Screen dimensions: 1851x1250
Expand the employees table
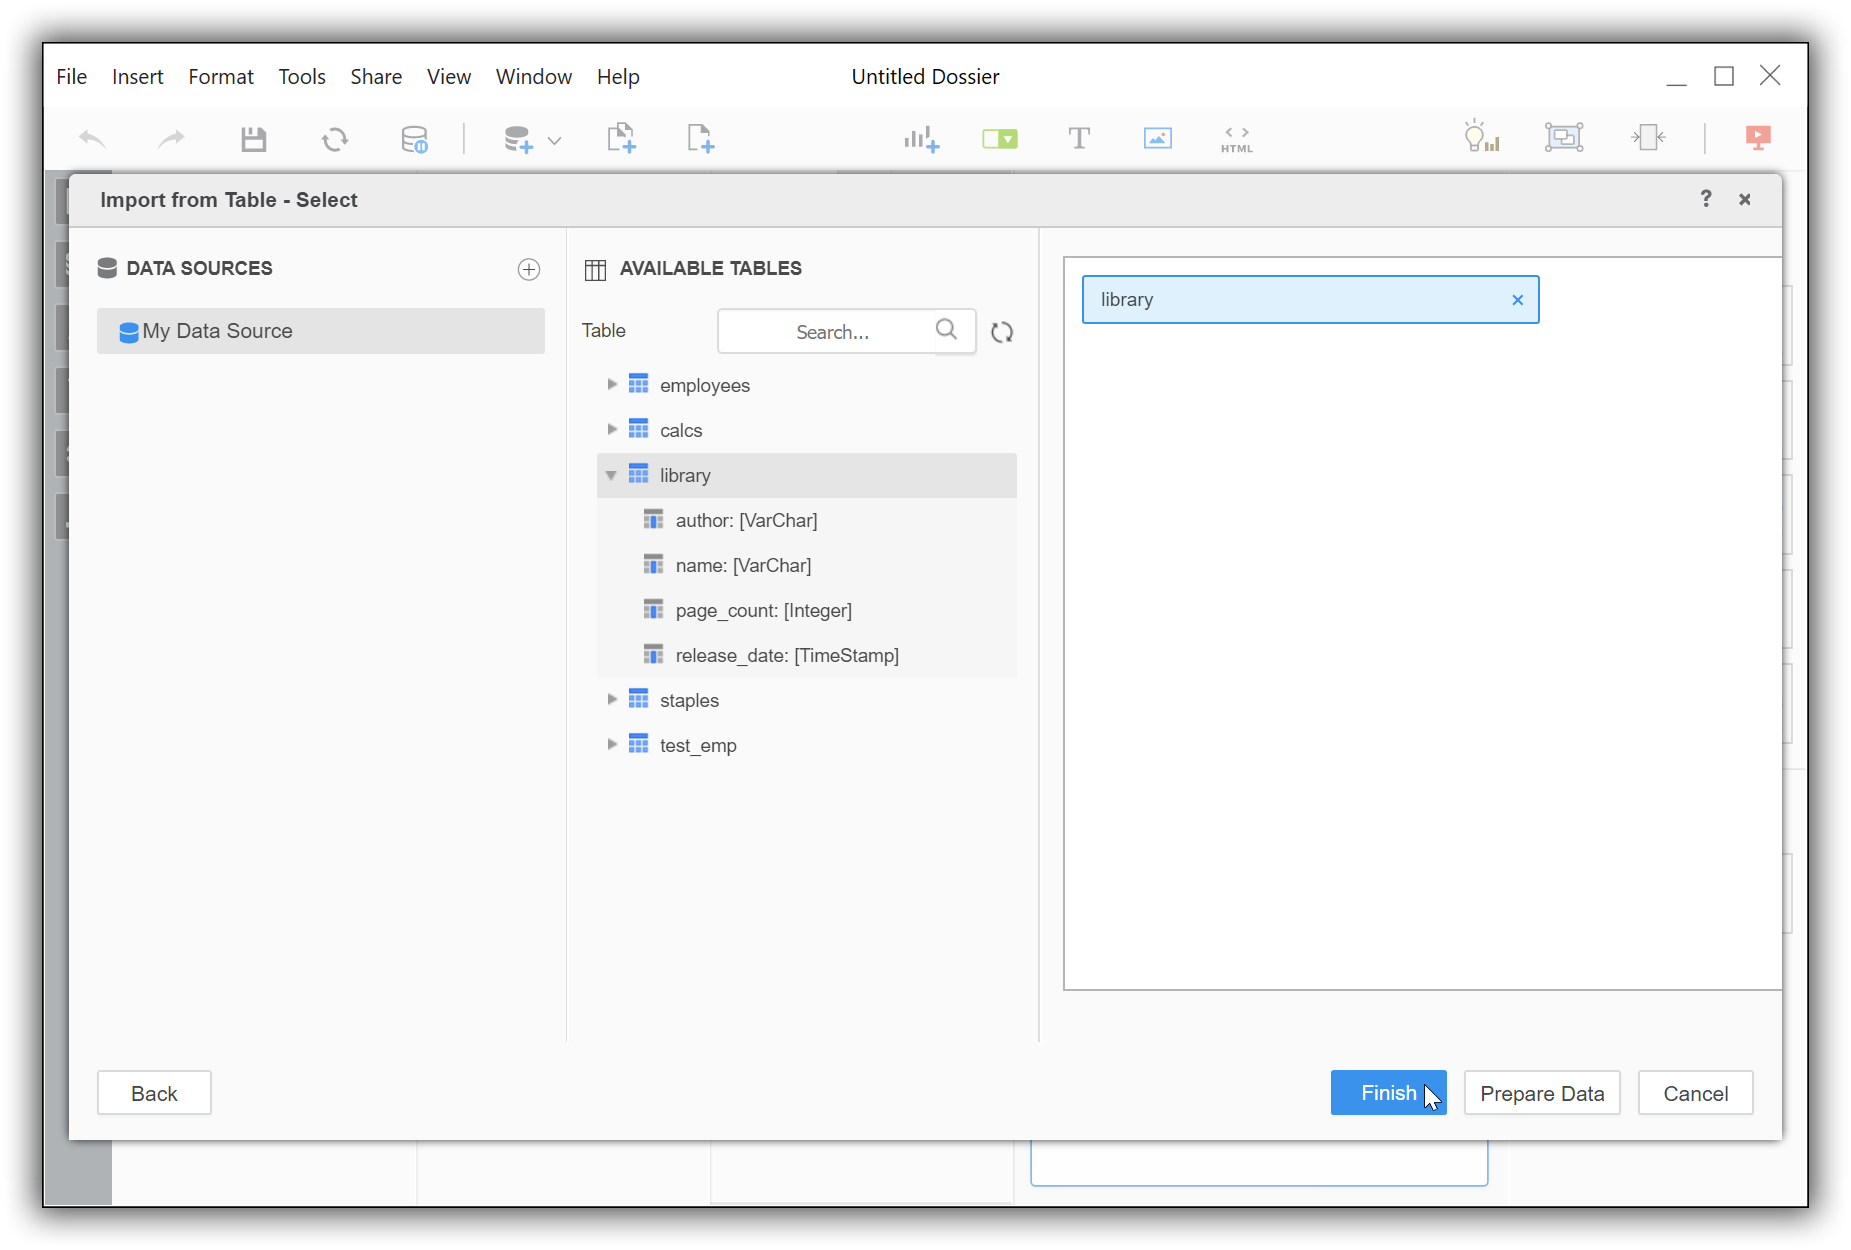(611, 384)
